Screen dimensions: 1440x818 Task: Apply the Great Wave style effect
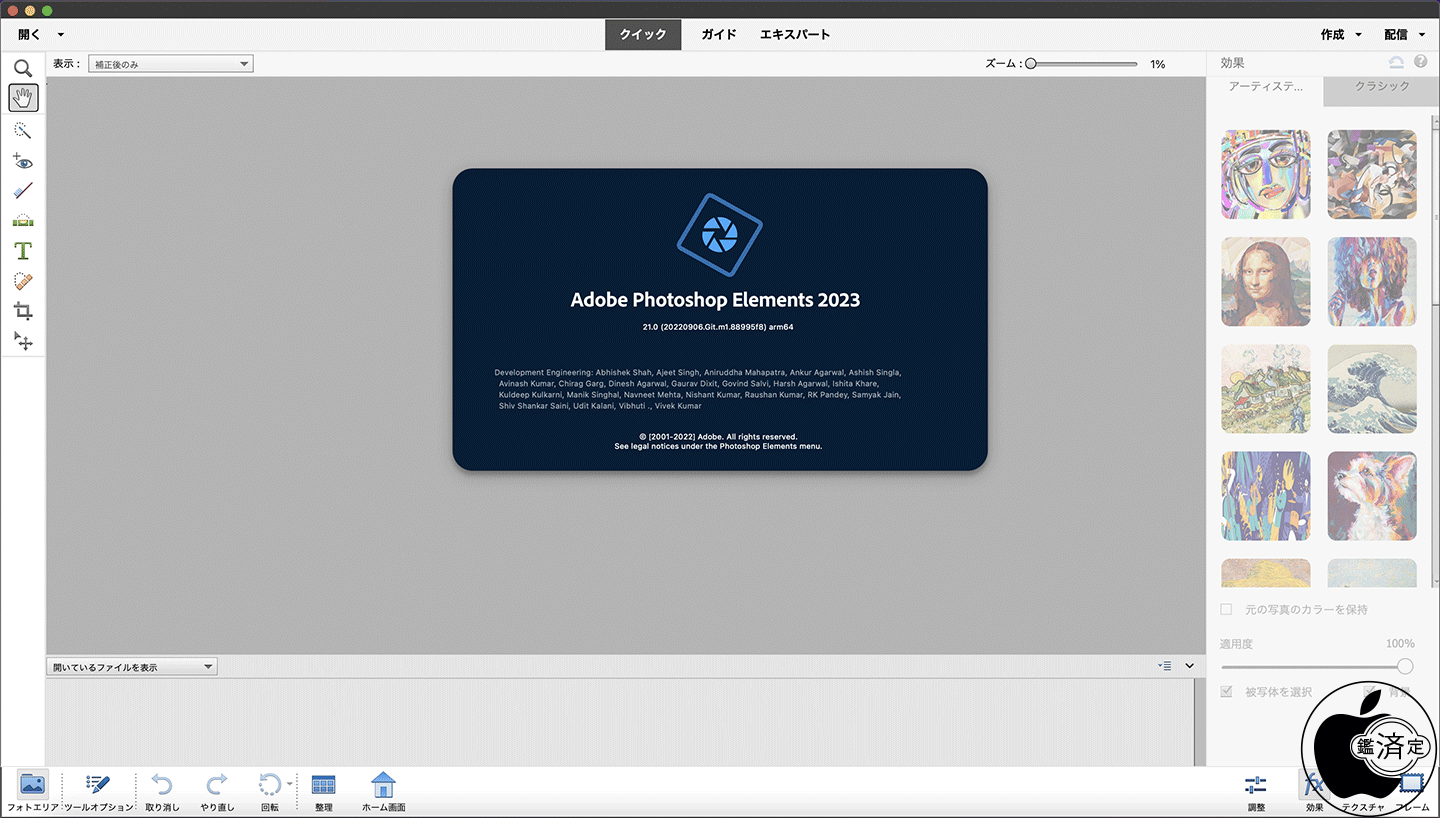[x=1372, y=389]
